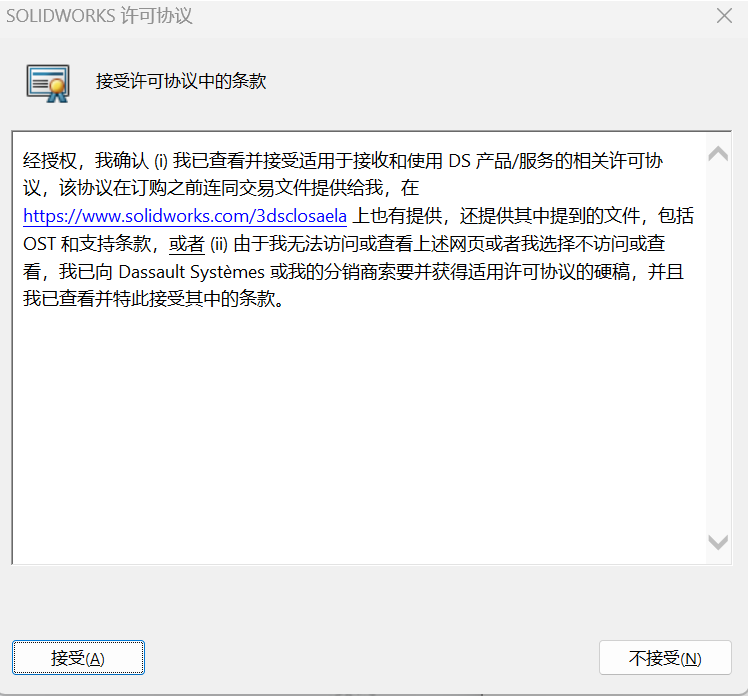Click the text Dassault Systèmes in agreement
Viewport: 748px width, 696px height.
coord(191,272)
